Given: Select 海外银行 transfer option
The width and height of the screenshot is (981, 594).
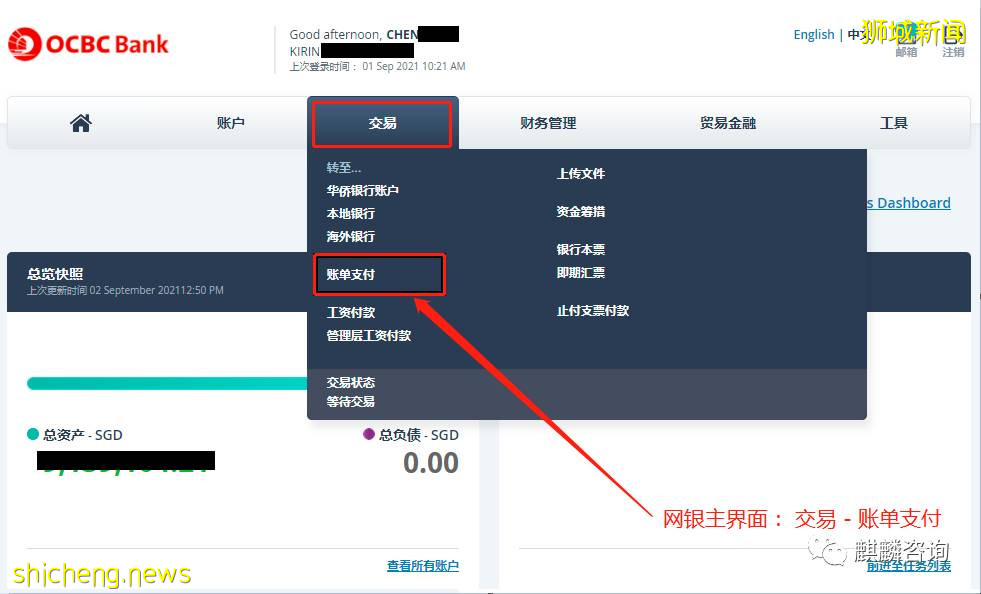Looking at the screenshot, I should point(349,238).
